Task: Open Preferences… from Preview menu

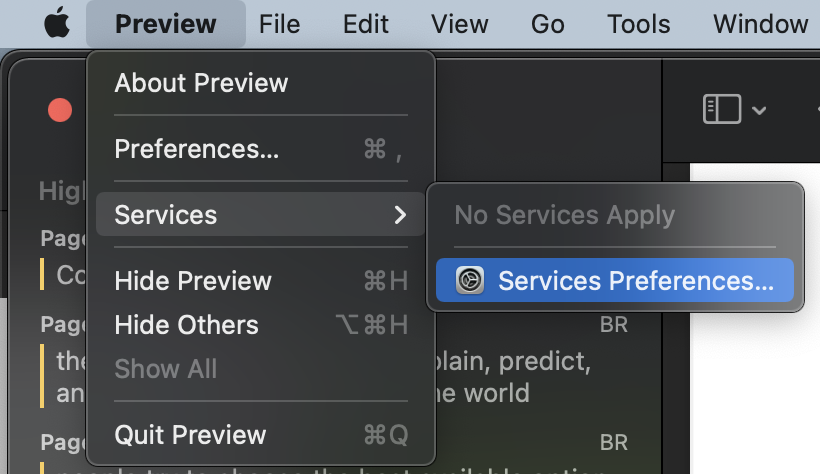Action: (x=197, y=149)
